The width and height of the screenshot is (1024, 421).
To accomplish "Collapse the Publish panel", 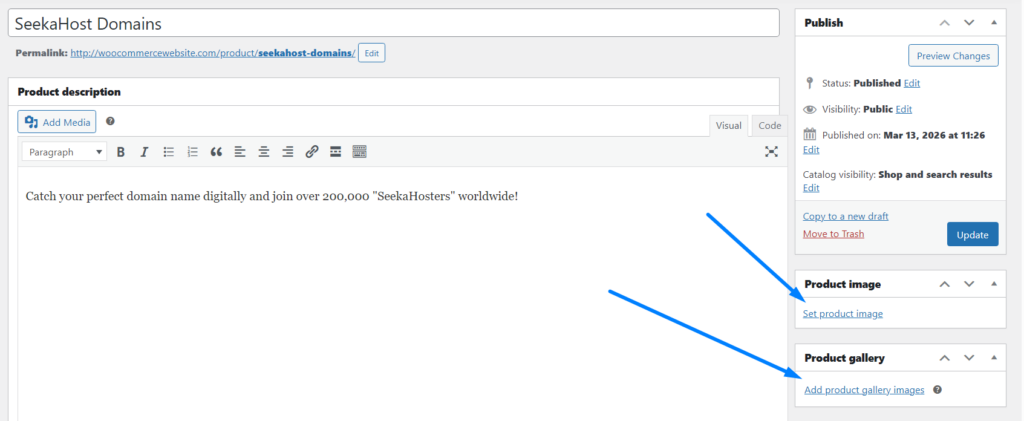I will click(x=994, y=23).
